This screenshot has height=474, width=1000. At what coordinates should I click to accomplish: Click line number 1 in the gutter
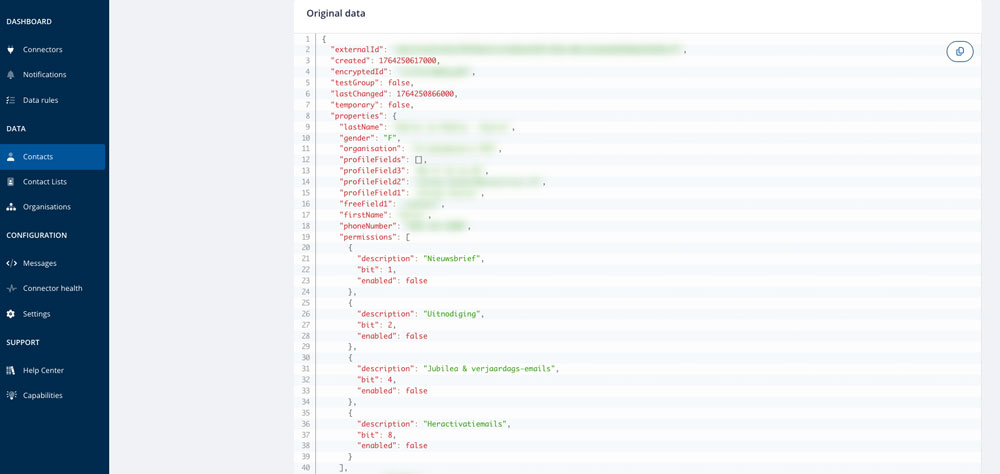click(308, 38)
